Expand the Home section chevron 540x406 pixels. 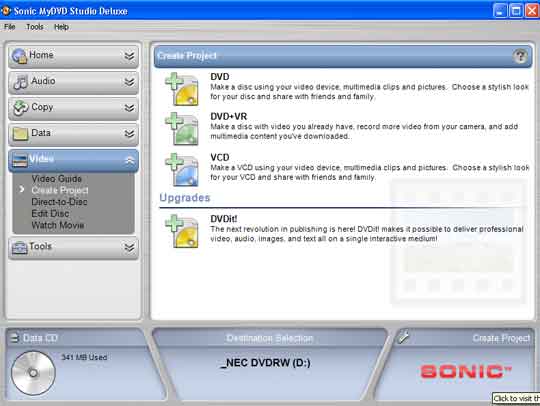tap(129, 56)
